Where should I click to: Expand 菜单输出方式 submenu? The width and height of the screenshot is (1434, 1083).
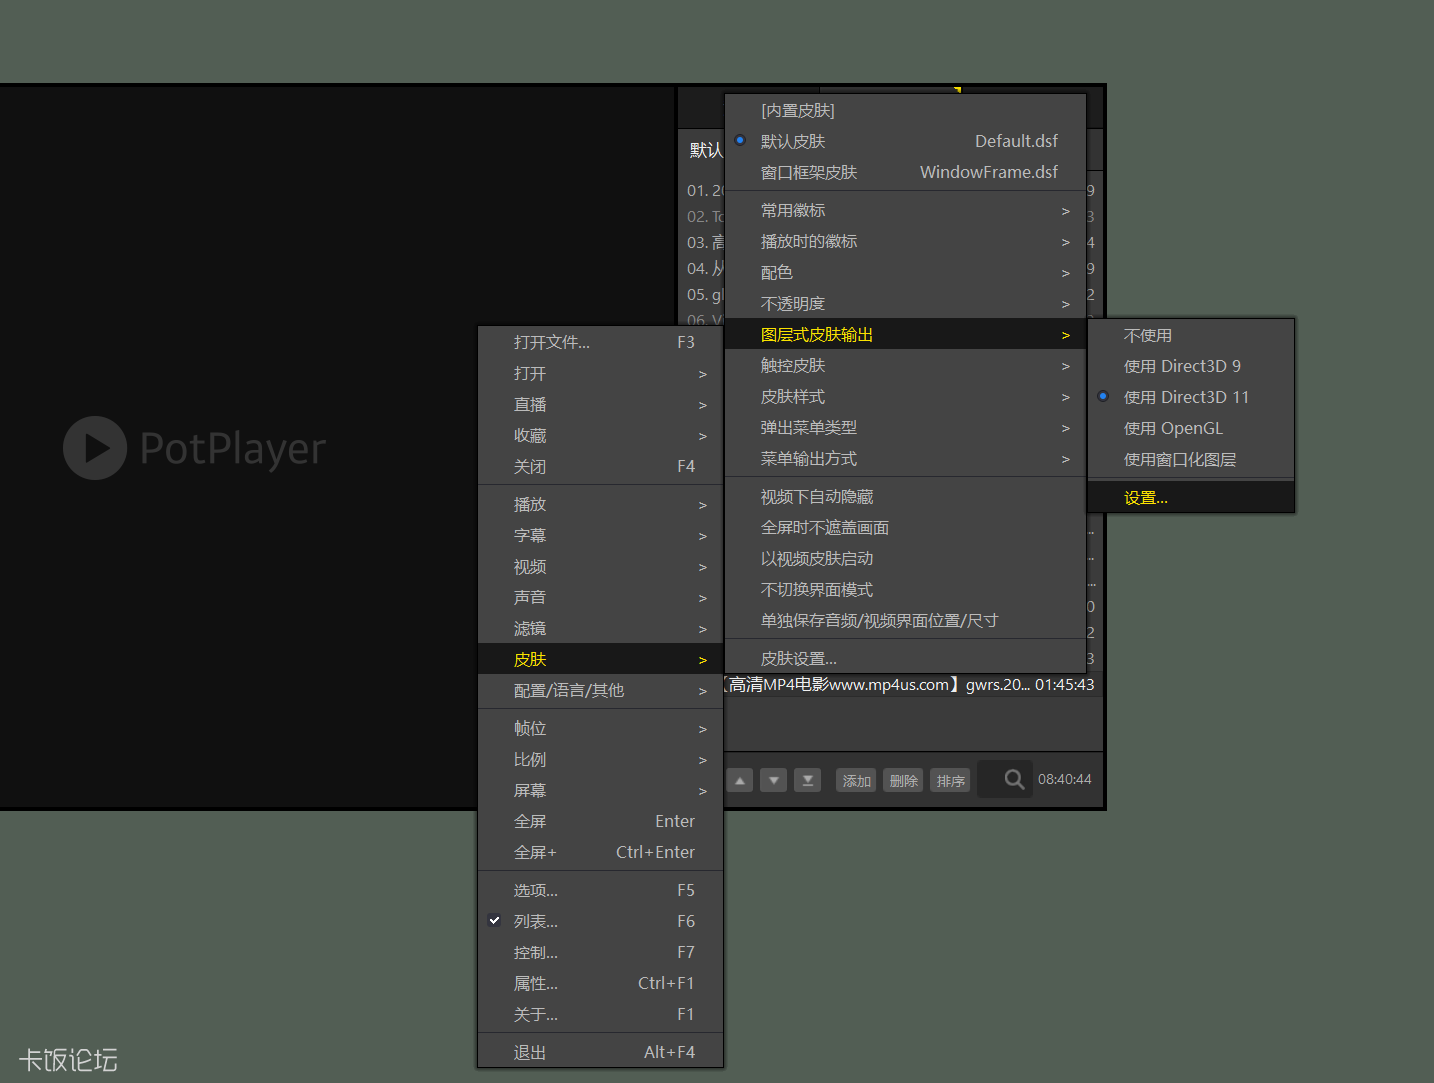[905, 458]
